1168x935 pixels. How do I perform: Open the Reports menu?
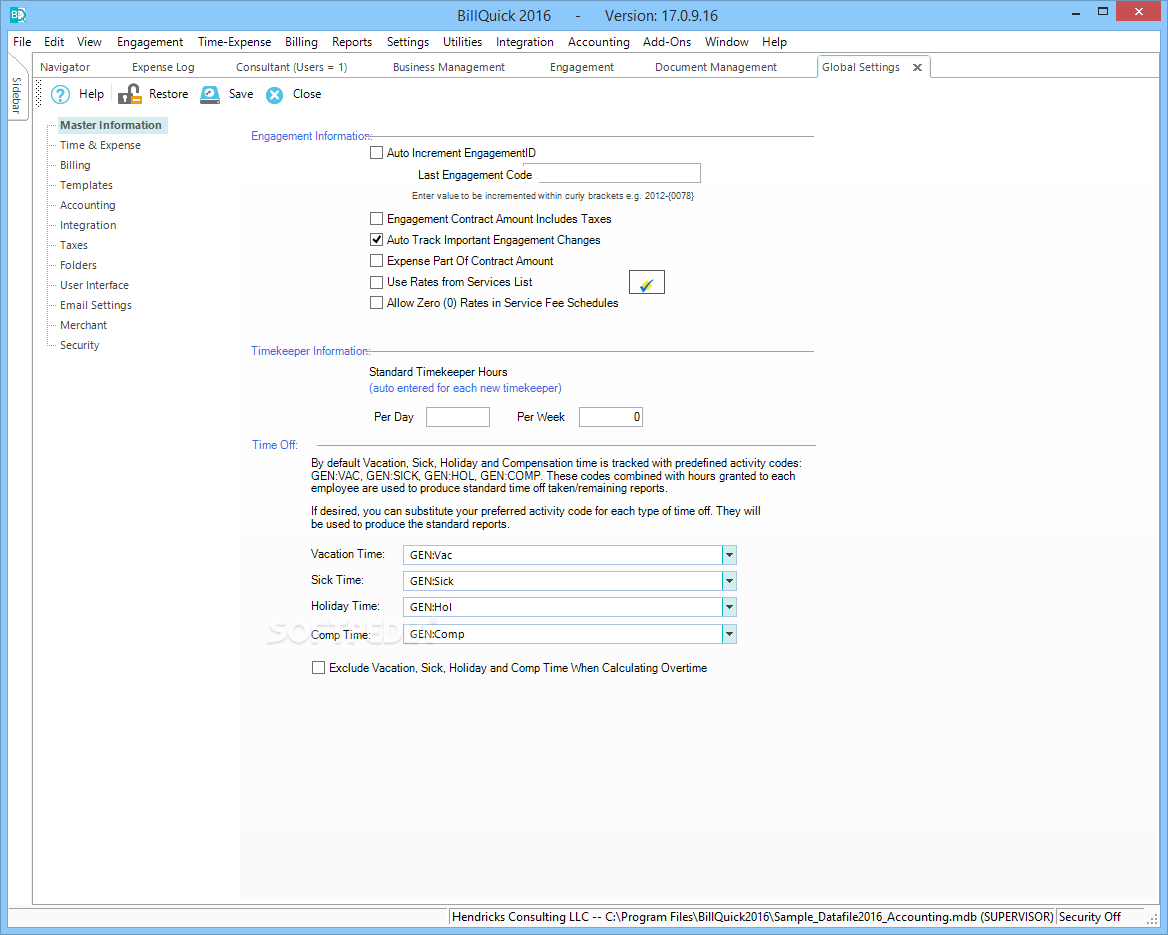click(352, 42)
